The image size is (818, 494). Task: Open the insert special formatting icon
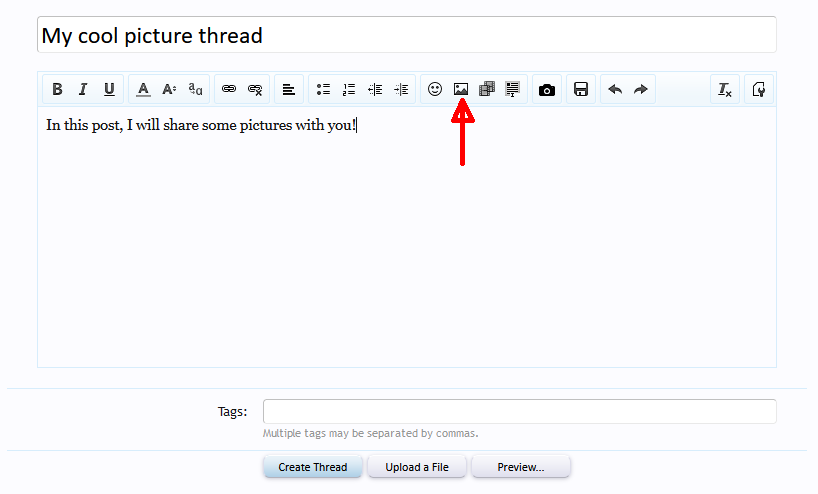tap(513, 89)
